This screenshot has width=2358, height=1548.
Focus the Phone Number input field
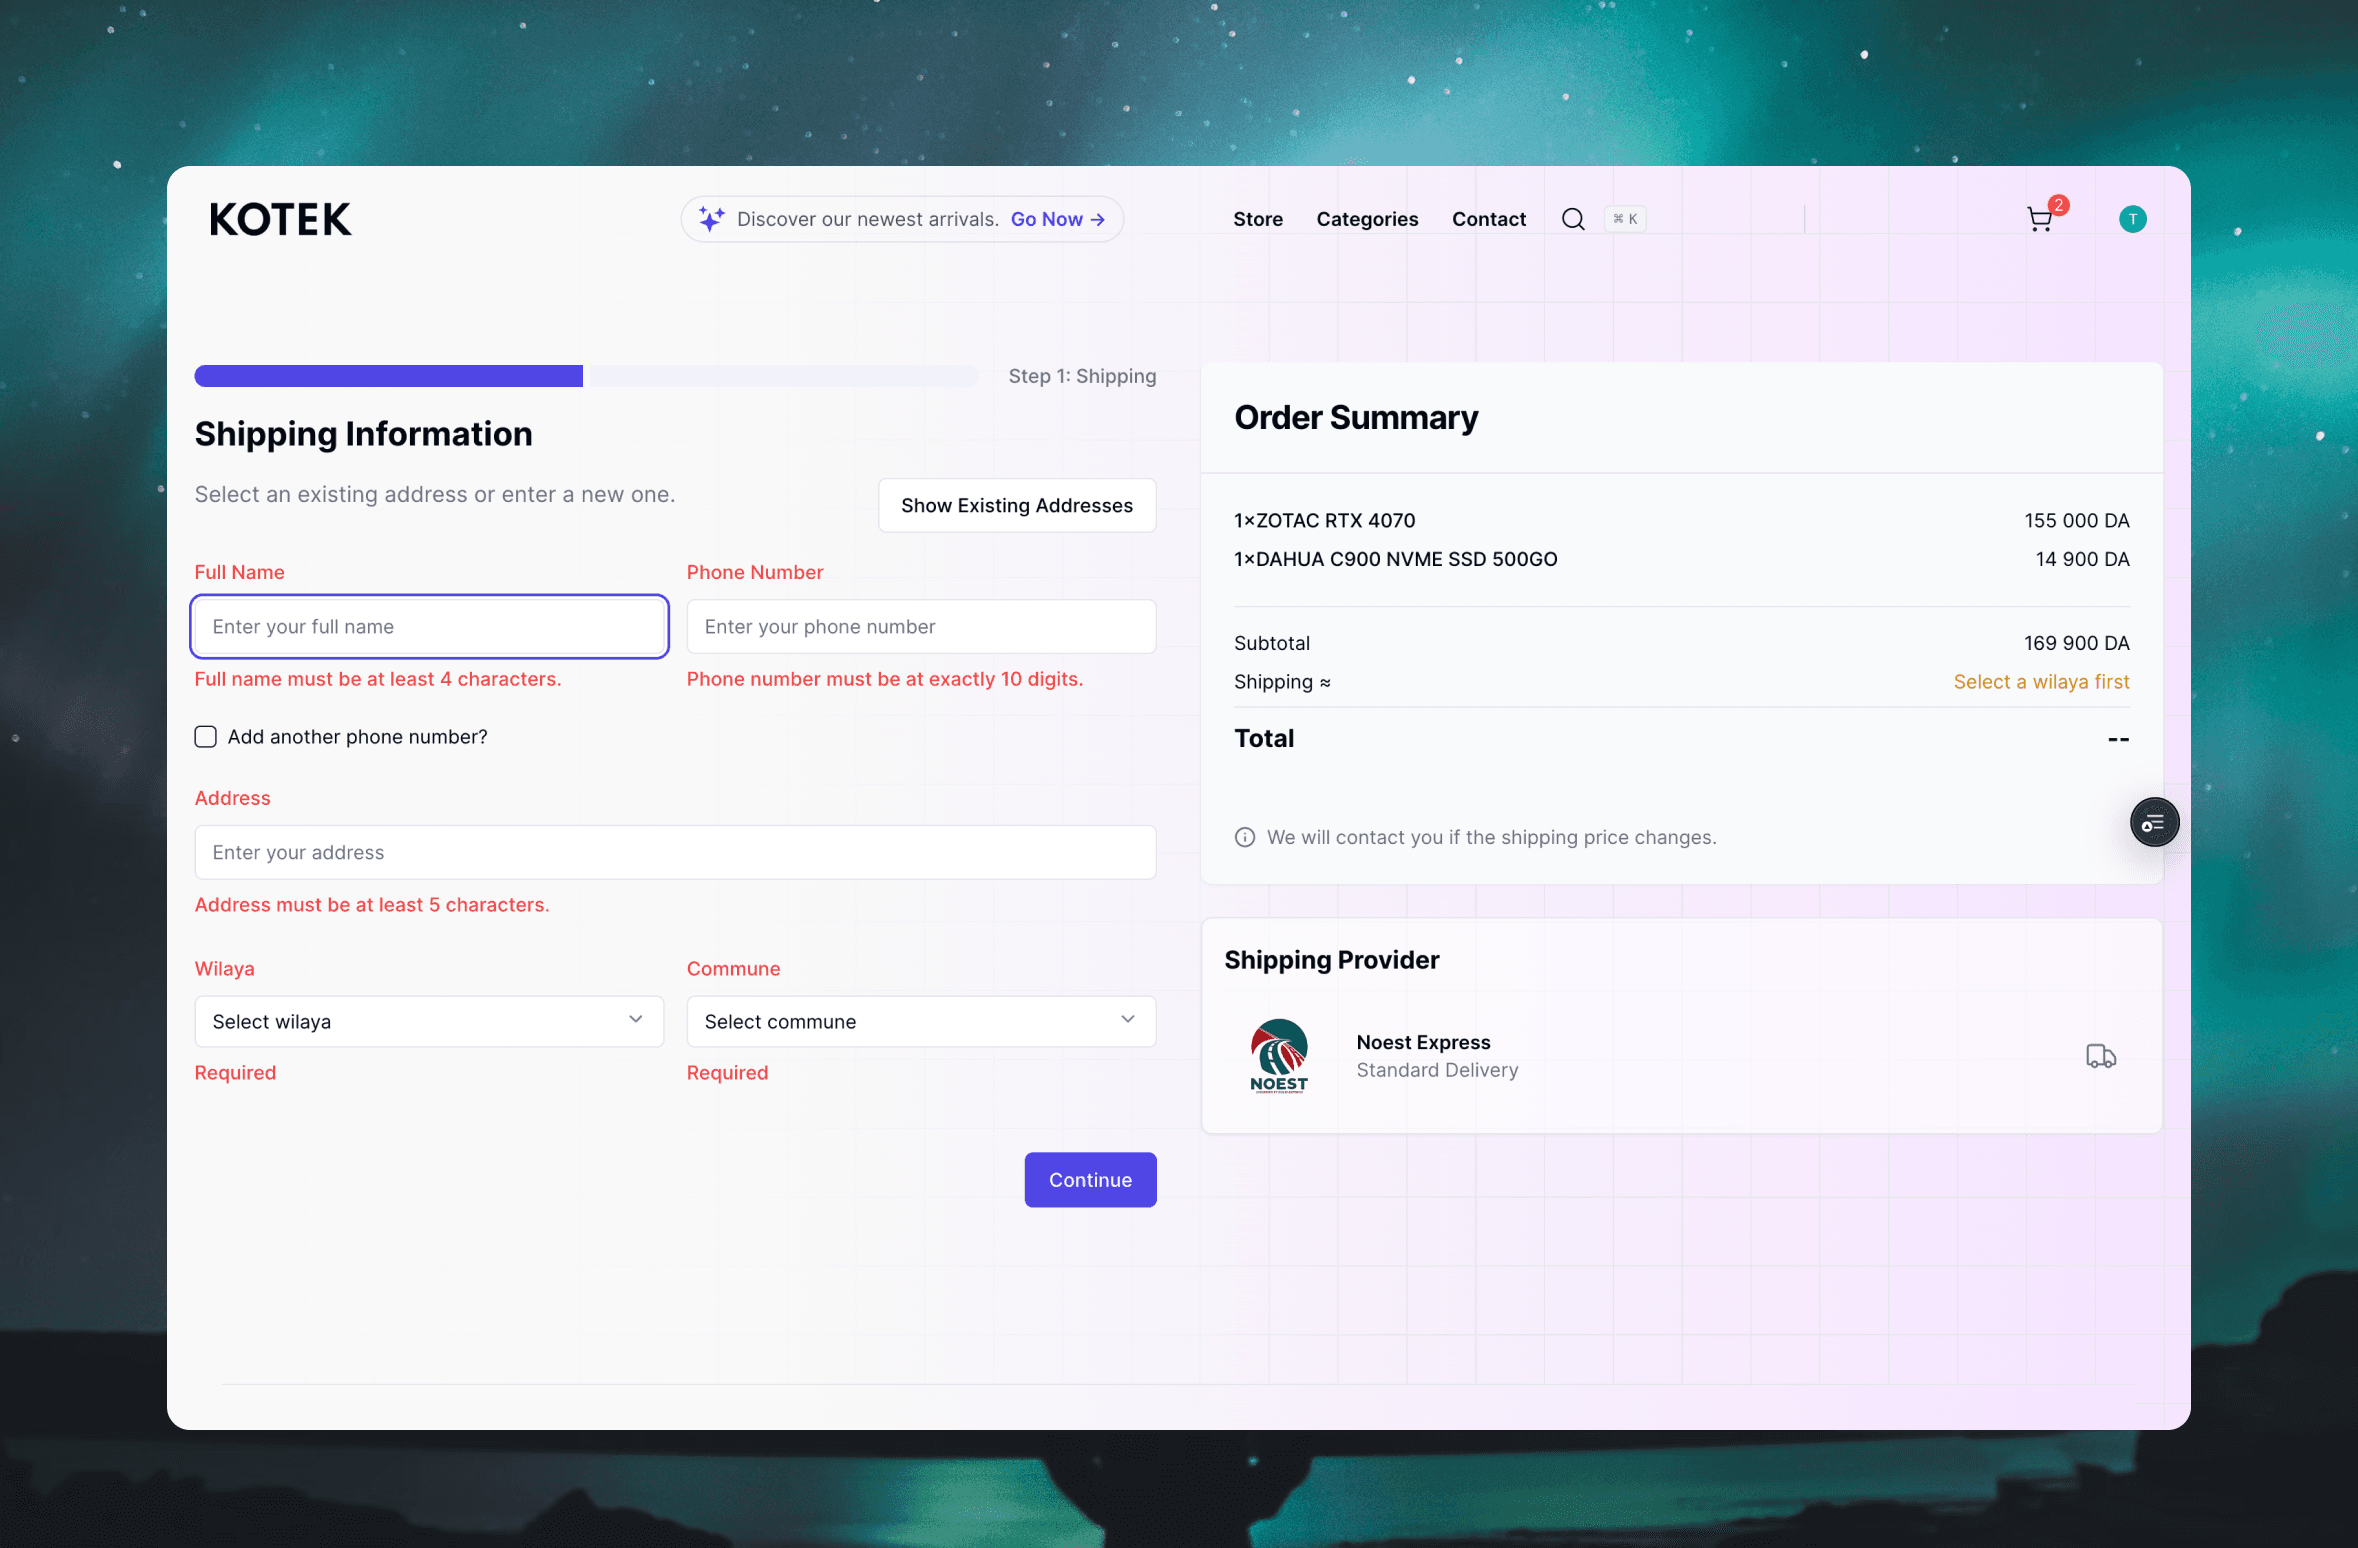pos(921,627)
